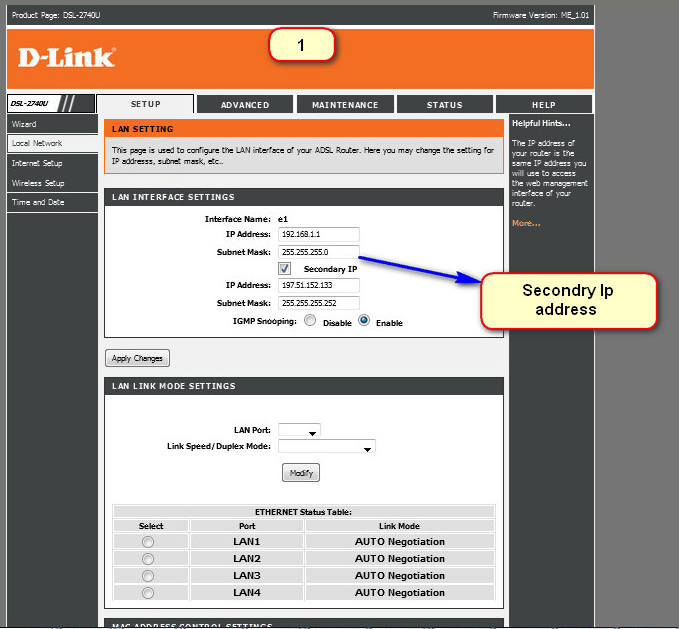679x629 pixels.
Task: Click the More... helpful hints link
Action: tap(526, 223)
